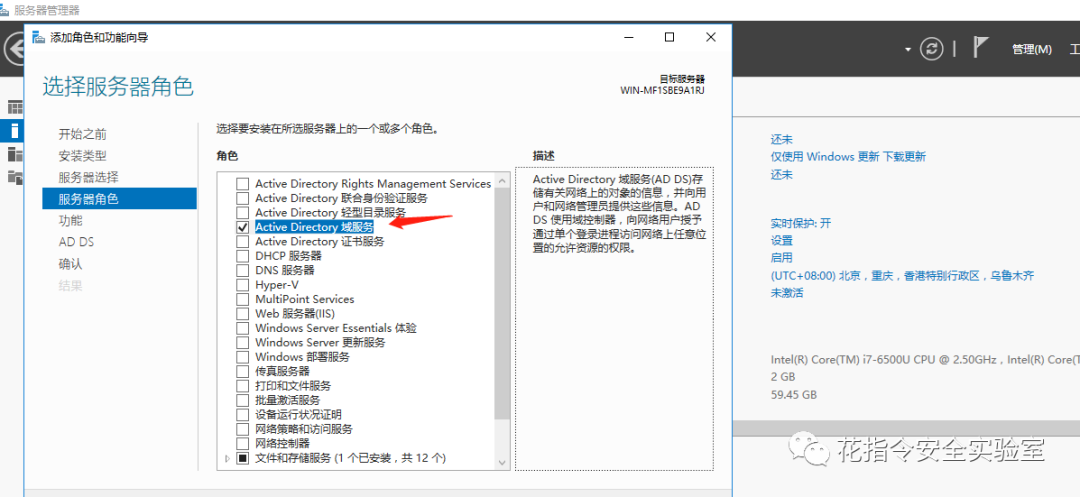
Task: Select the local server icon in sidebar
Action: point(14,130)
